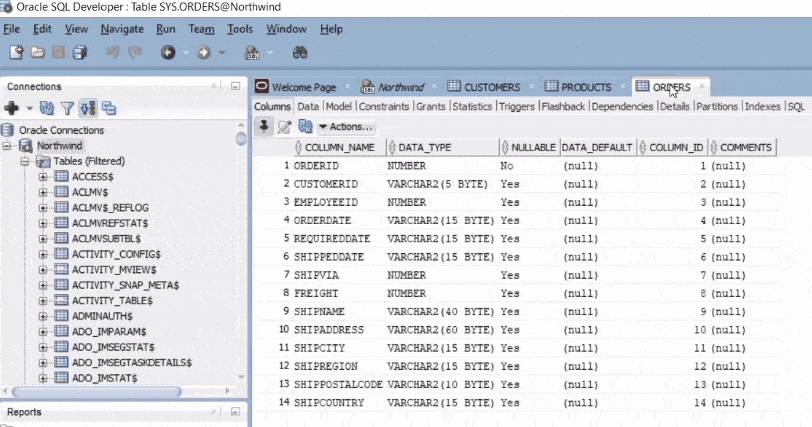Expand the ADMINAUTH$ table node
Image resolution: width=812 pixels, height=427 pixels.
click(x=43, y=316)
